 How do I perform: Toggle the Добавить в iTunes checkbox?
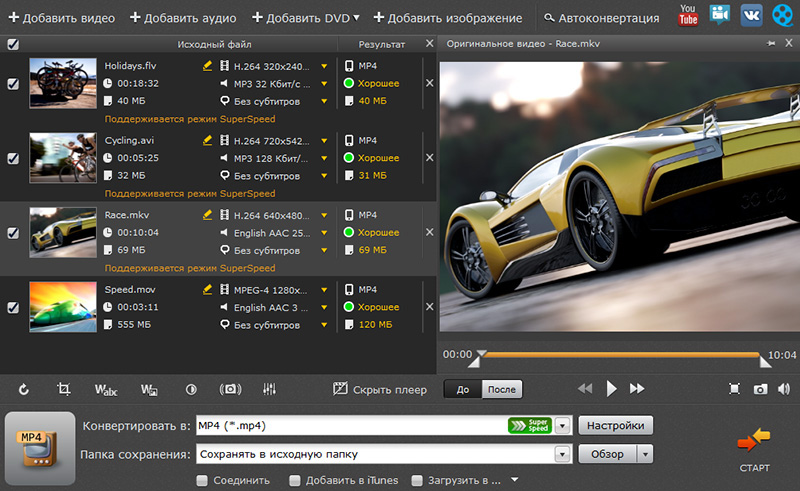(294, 481)
